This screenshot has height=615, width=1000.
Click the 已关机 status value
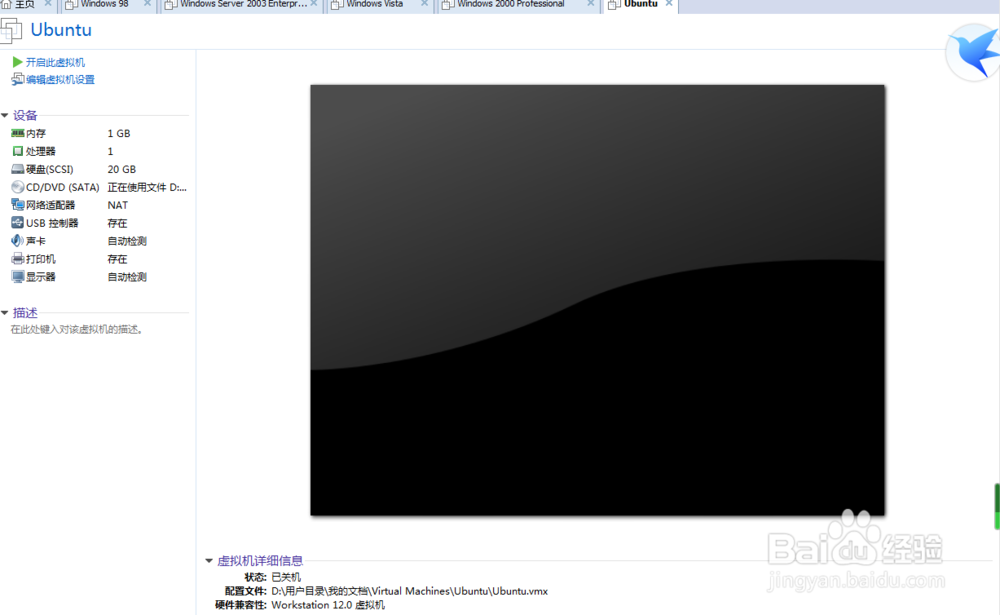pos(286,577)
